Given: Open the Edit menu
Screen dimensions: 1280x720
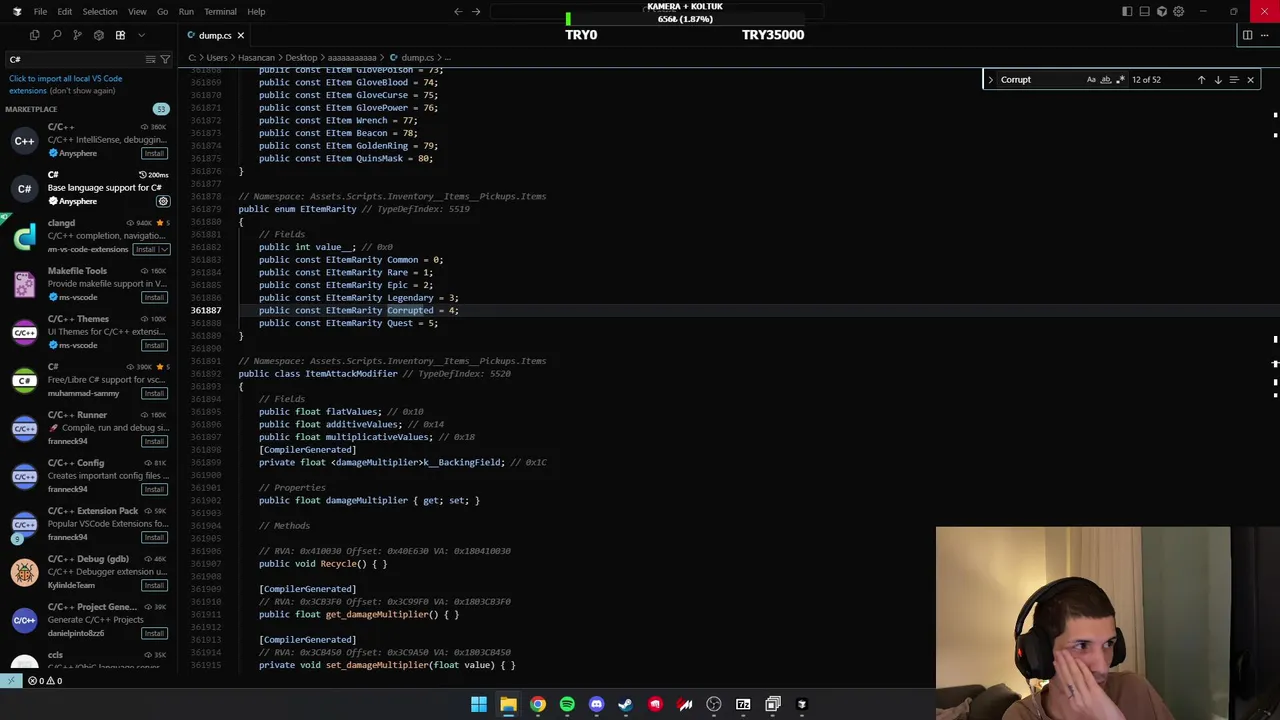Looking at the screenshot, I should tap(64, 11).
